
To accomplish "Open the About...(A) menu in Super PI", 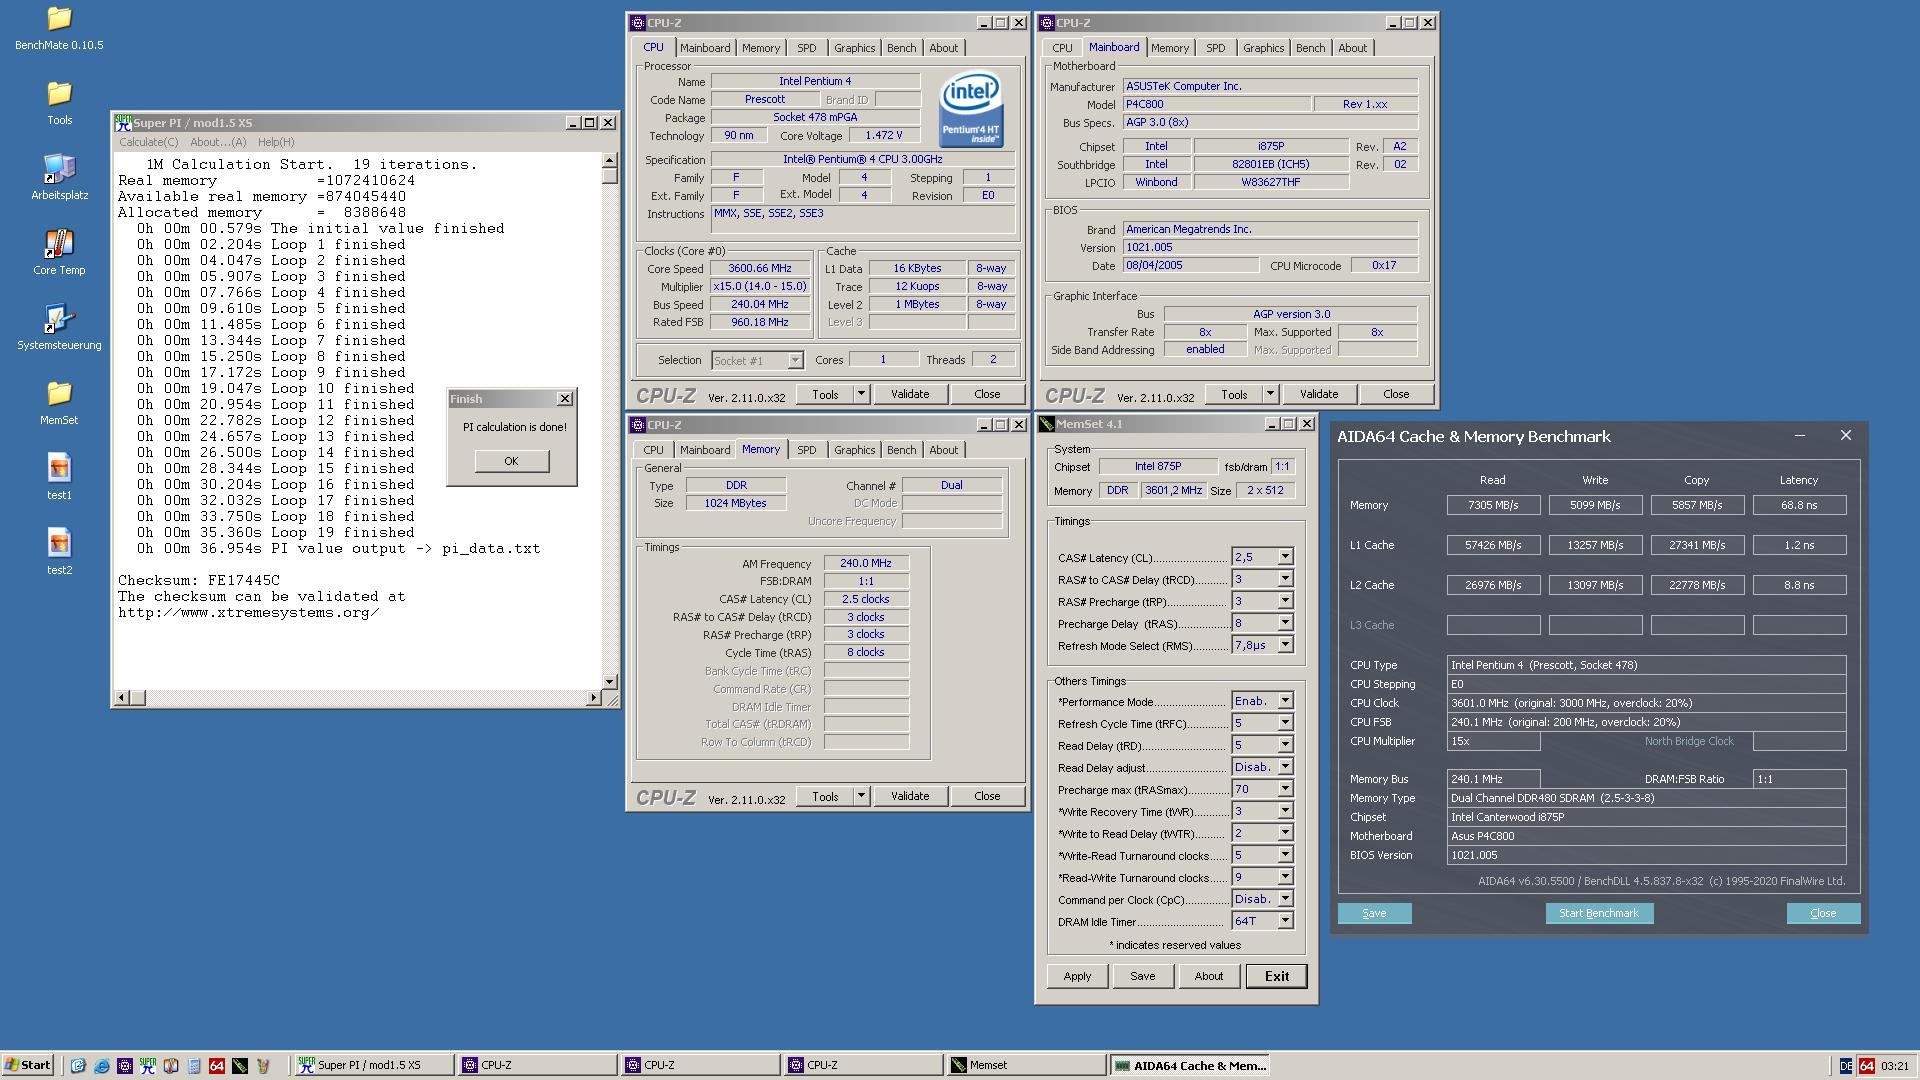I will point(218,142).
